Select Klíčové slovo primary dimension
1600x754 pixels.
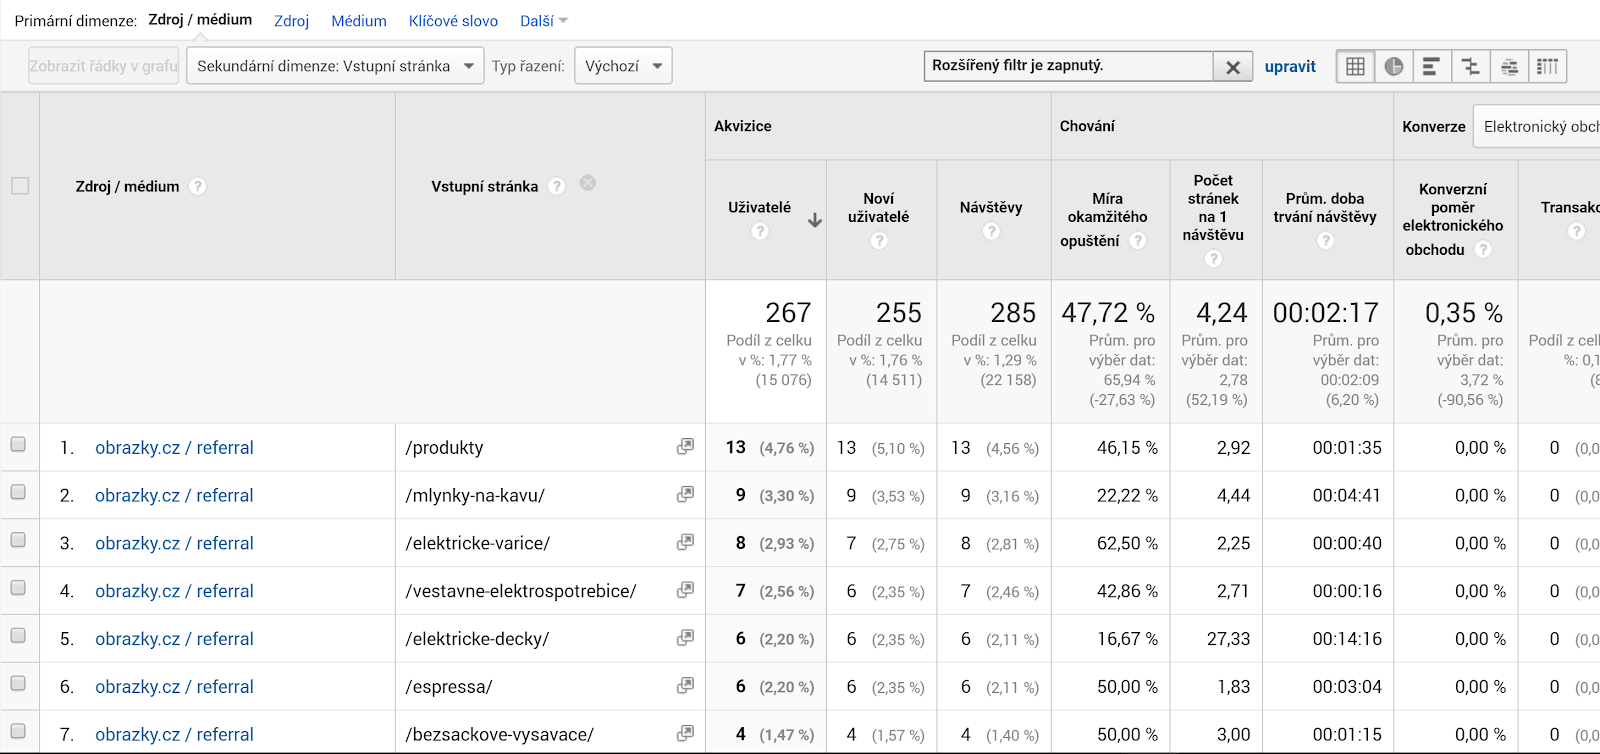click(453, 21)
